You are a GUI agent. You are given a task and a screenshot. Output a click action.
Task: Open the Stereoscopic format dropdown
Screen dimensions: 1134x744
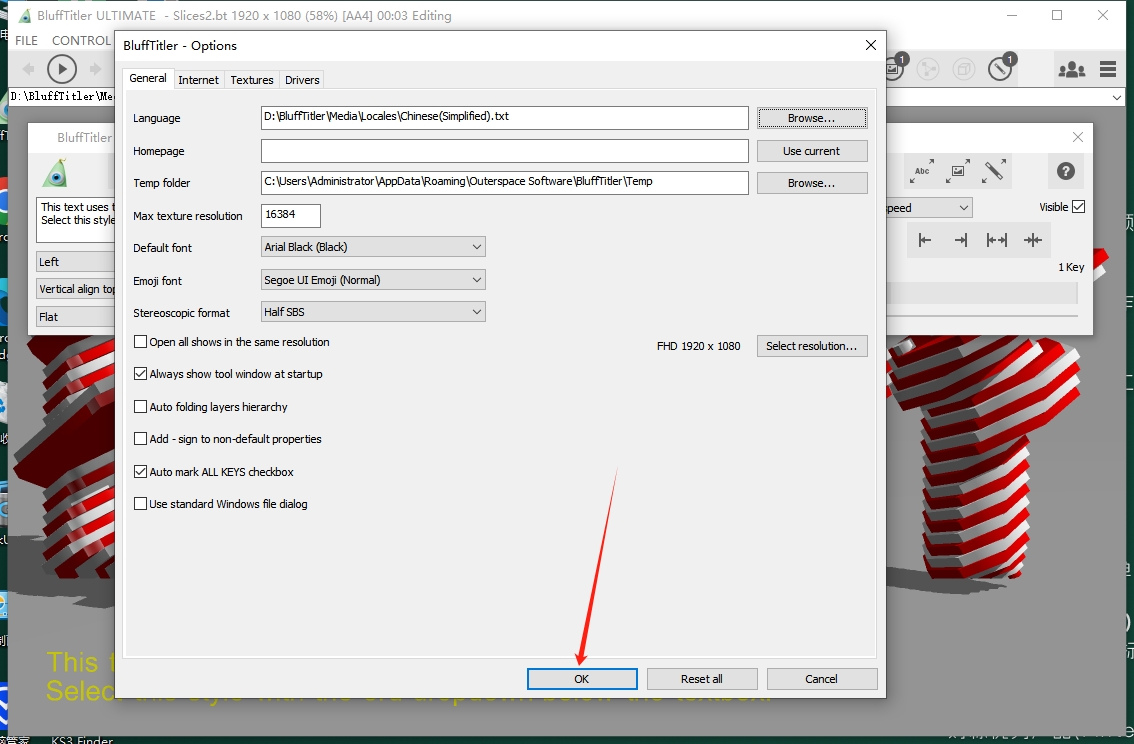(x=373, y=312)
